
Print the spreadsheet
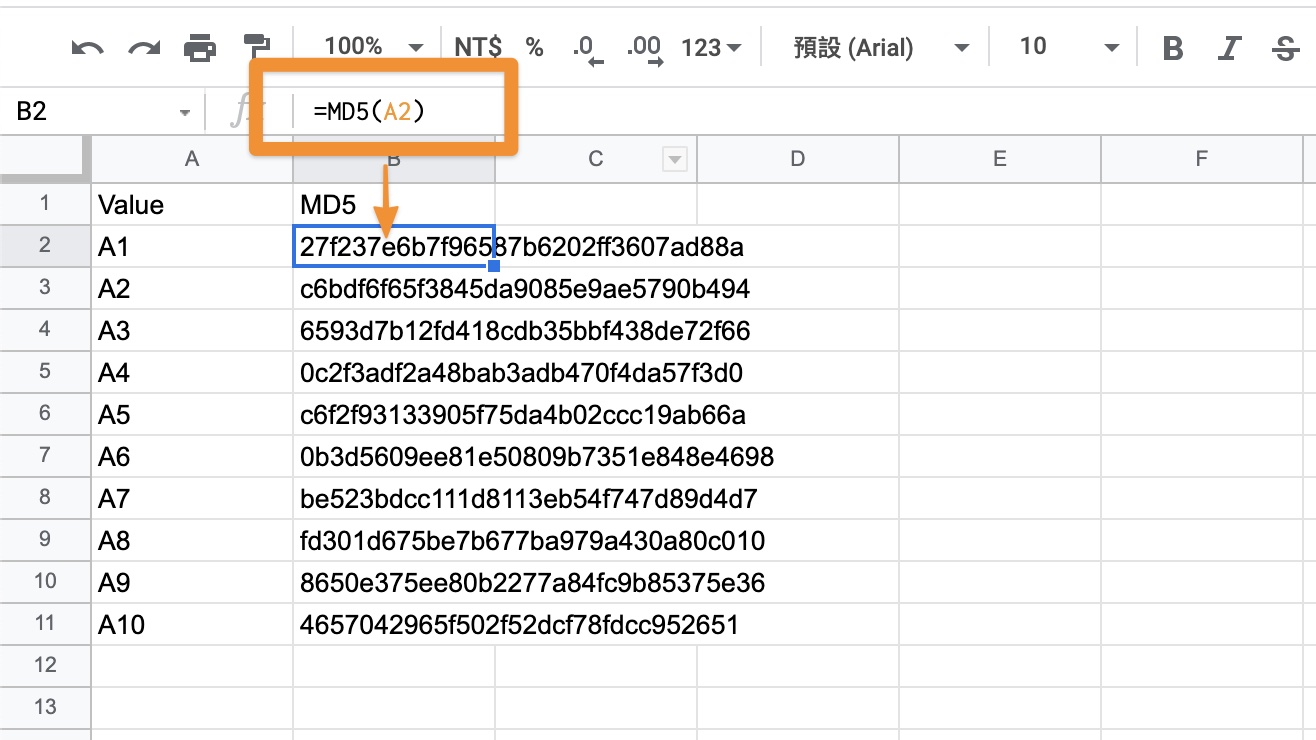(201, 47)
